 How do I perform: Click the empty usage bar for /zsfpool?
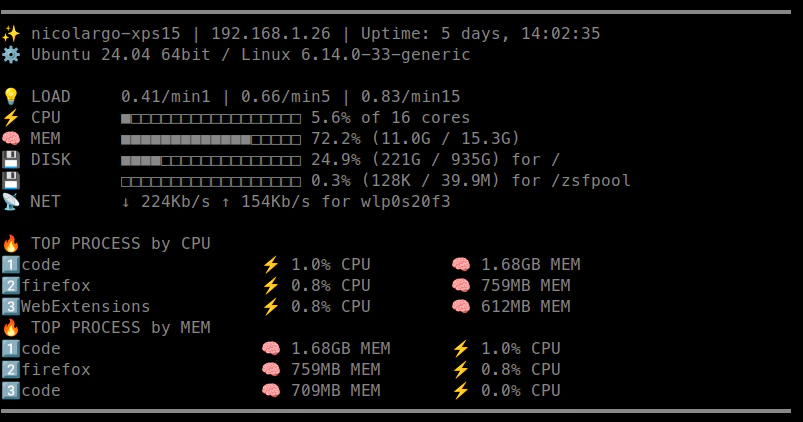[210, 182]
